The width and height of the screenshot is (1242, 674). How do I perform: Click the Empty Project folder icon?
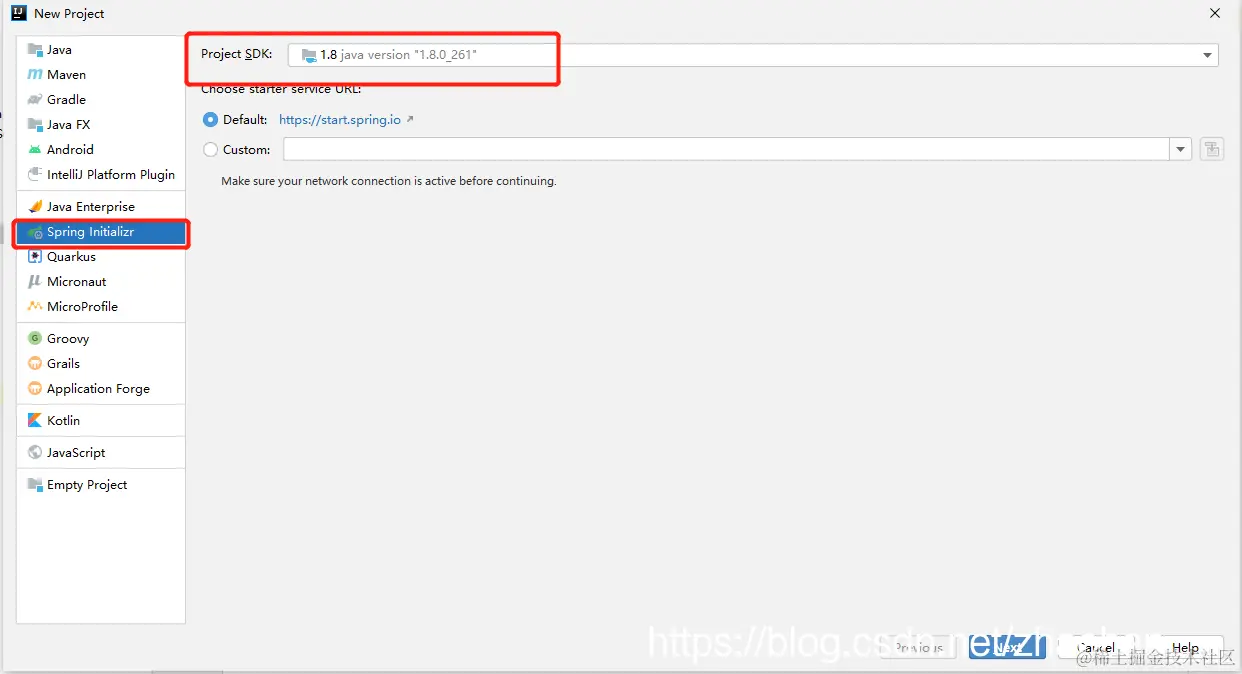coord(35,485)
